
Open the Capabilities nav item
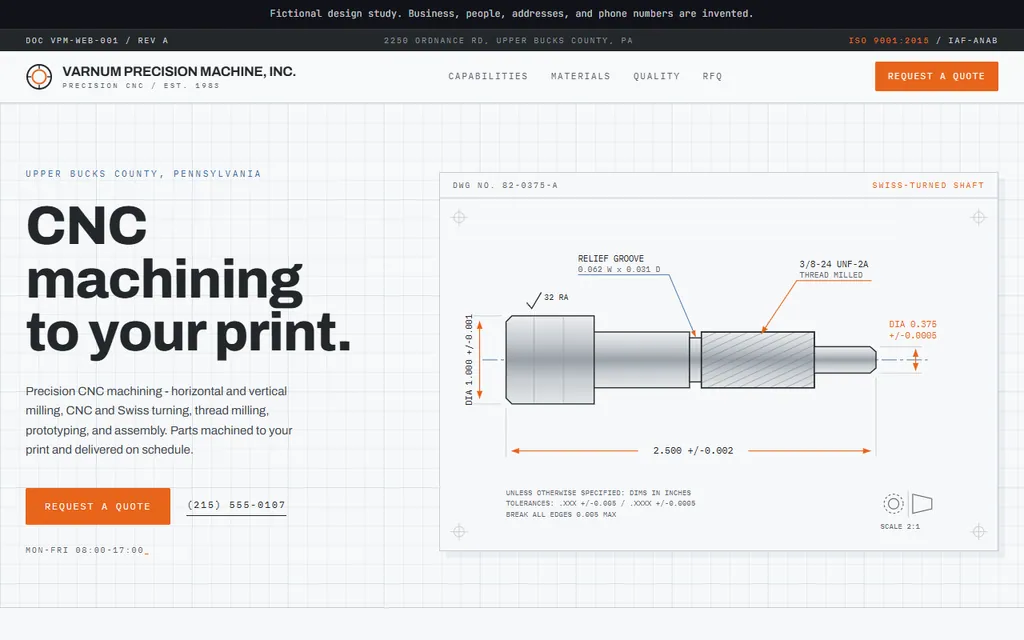point(488,76)
